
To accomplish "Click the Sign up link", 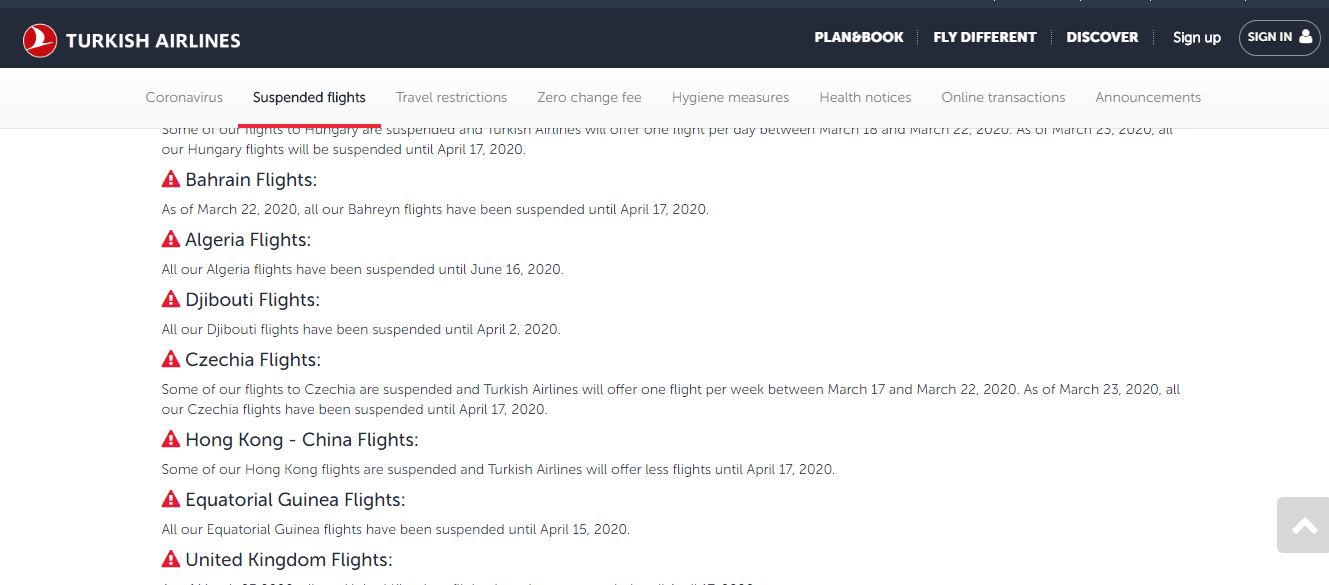I will click(1196, 37).
